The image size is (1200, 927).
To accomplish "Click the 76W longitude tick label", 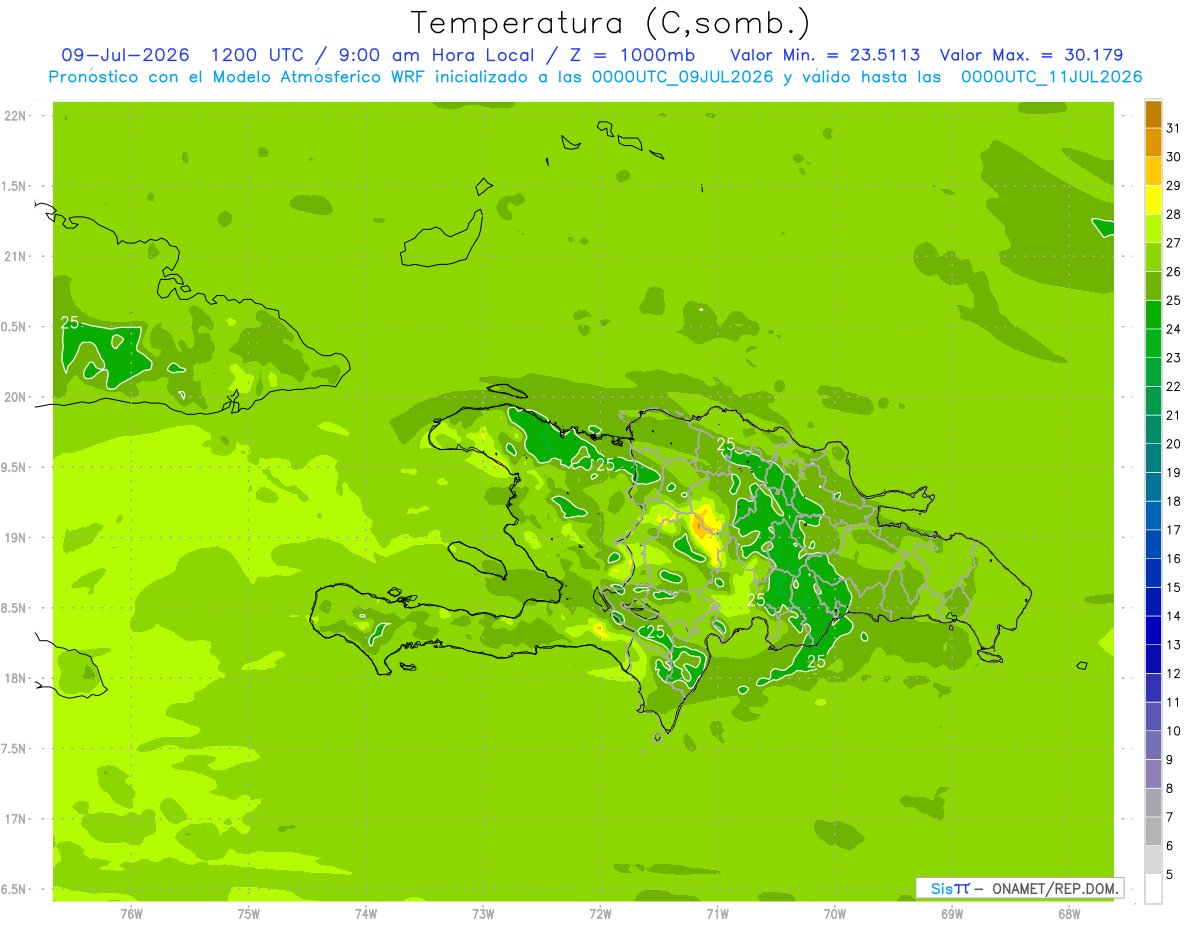I will 131,913.
